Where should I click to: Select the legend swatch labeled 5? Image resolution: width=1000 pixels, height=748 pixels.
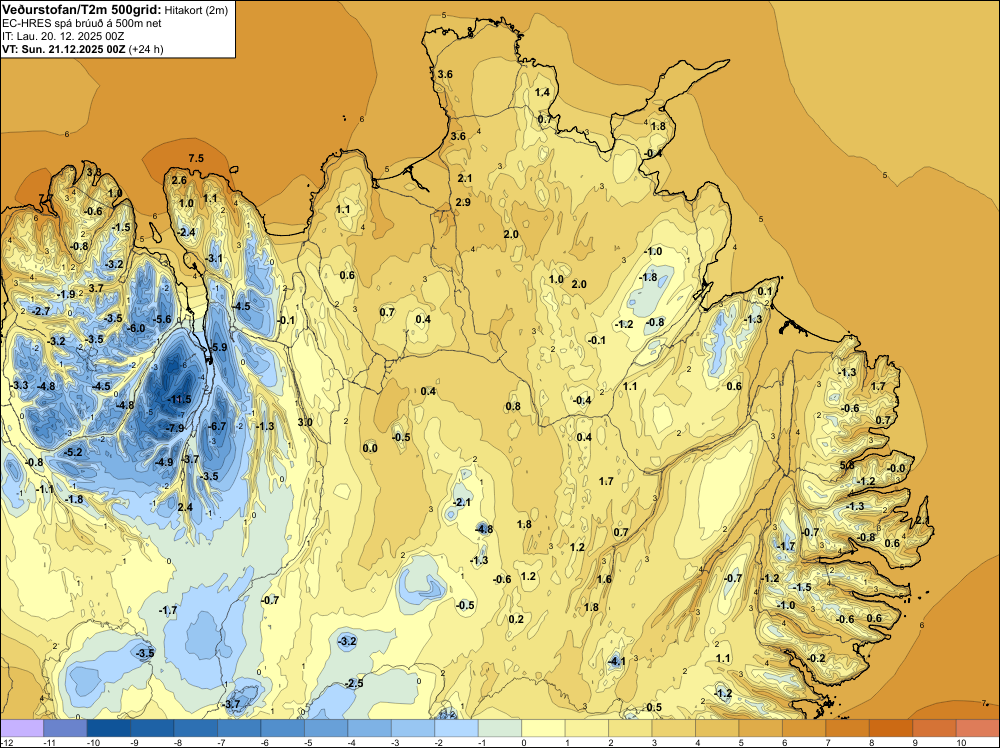point(760,728)
